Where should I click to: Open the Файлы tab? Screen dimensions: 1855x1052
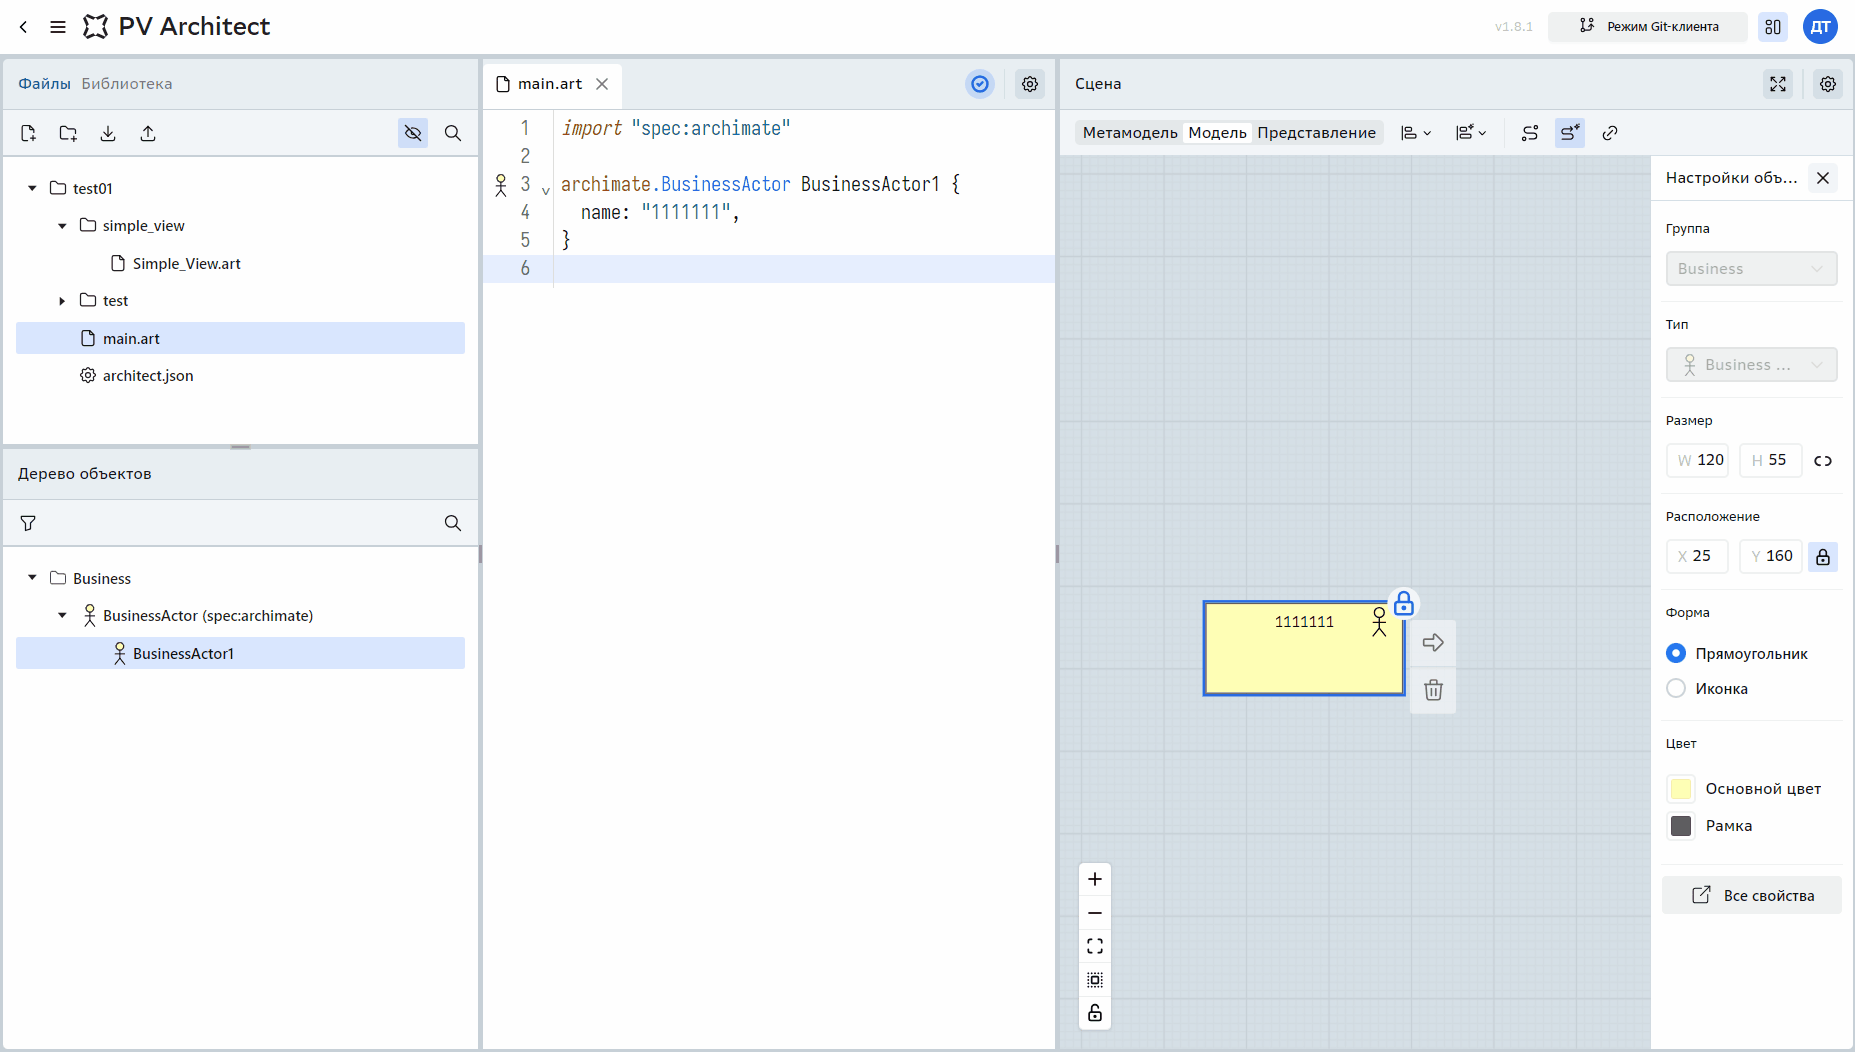44,84
